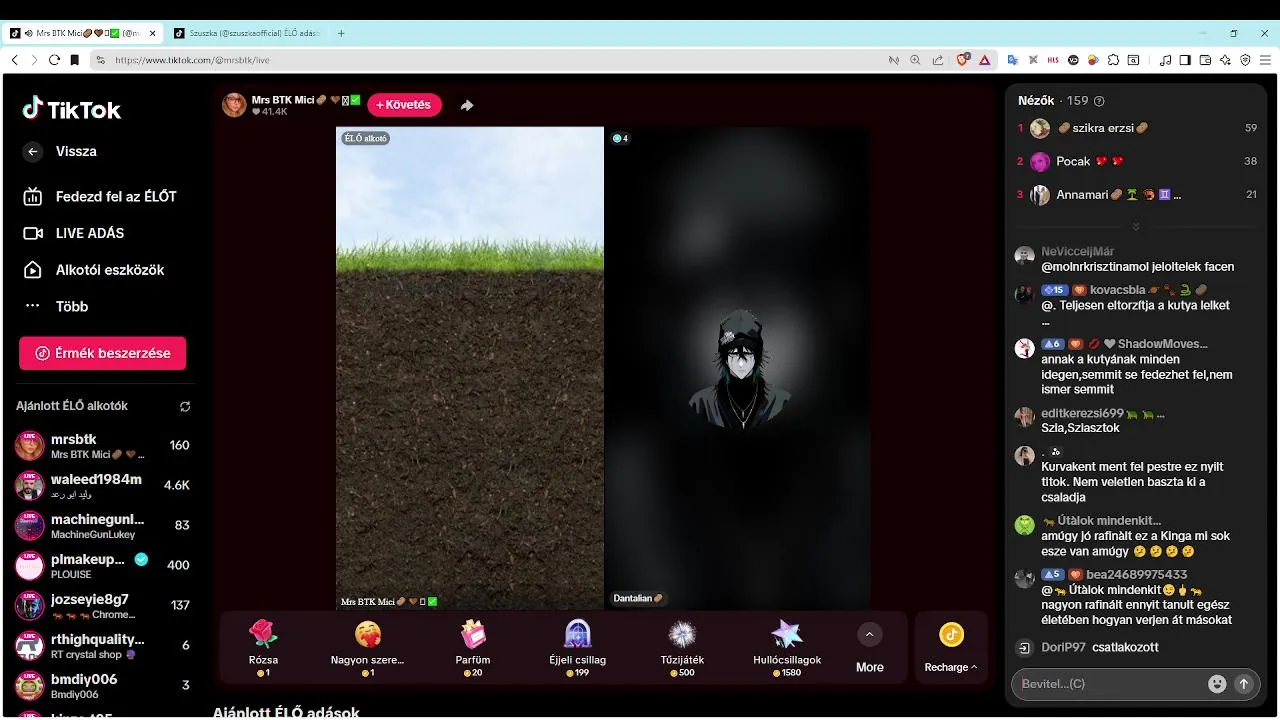Open Brave Shields lion icon

point(963,60)
